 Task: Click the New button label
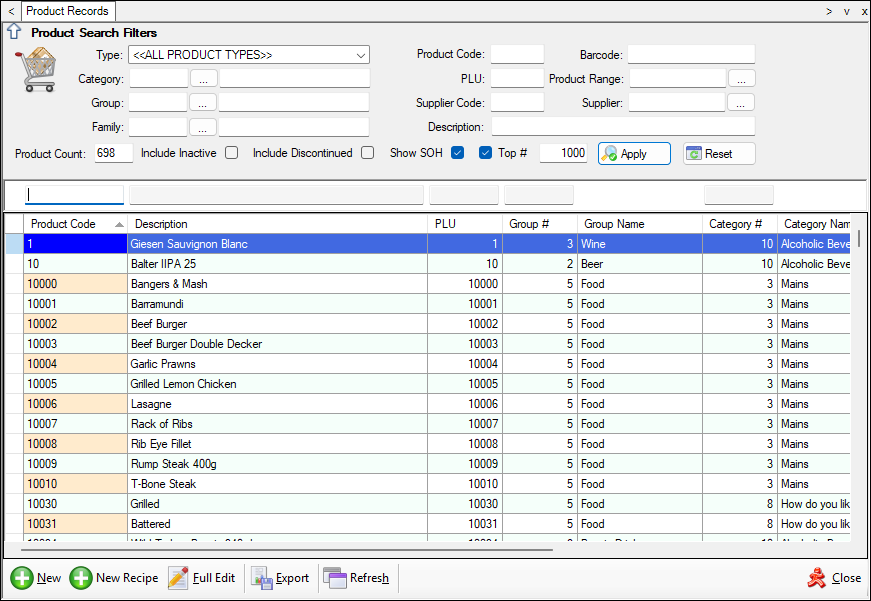point(49,578)
